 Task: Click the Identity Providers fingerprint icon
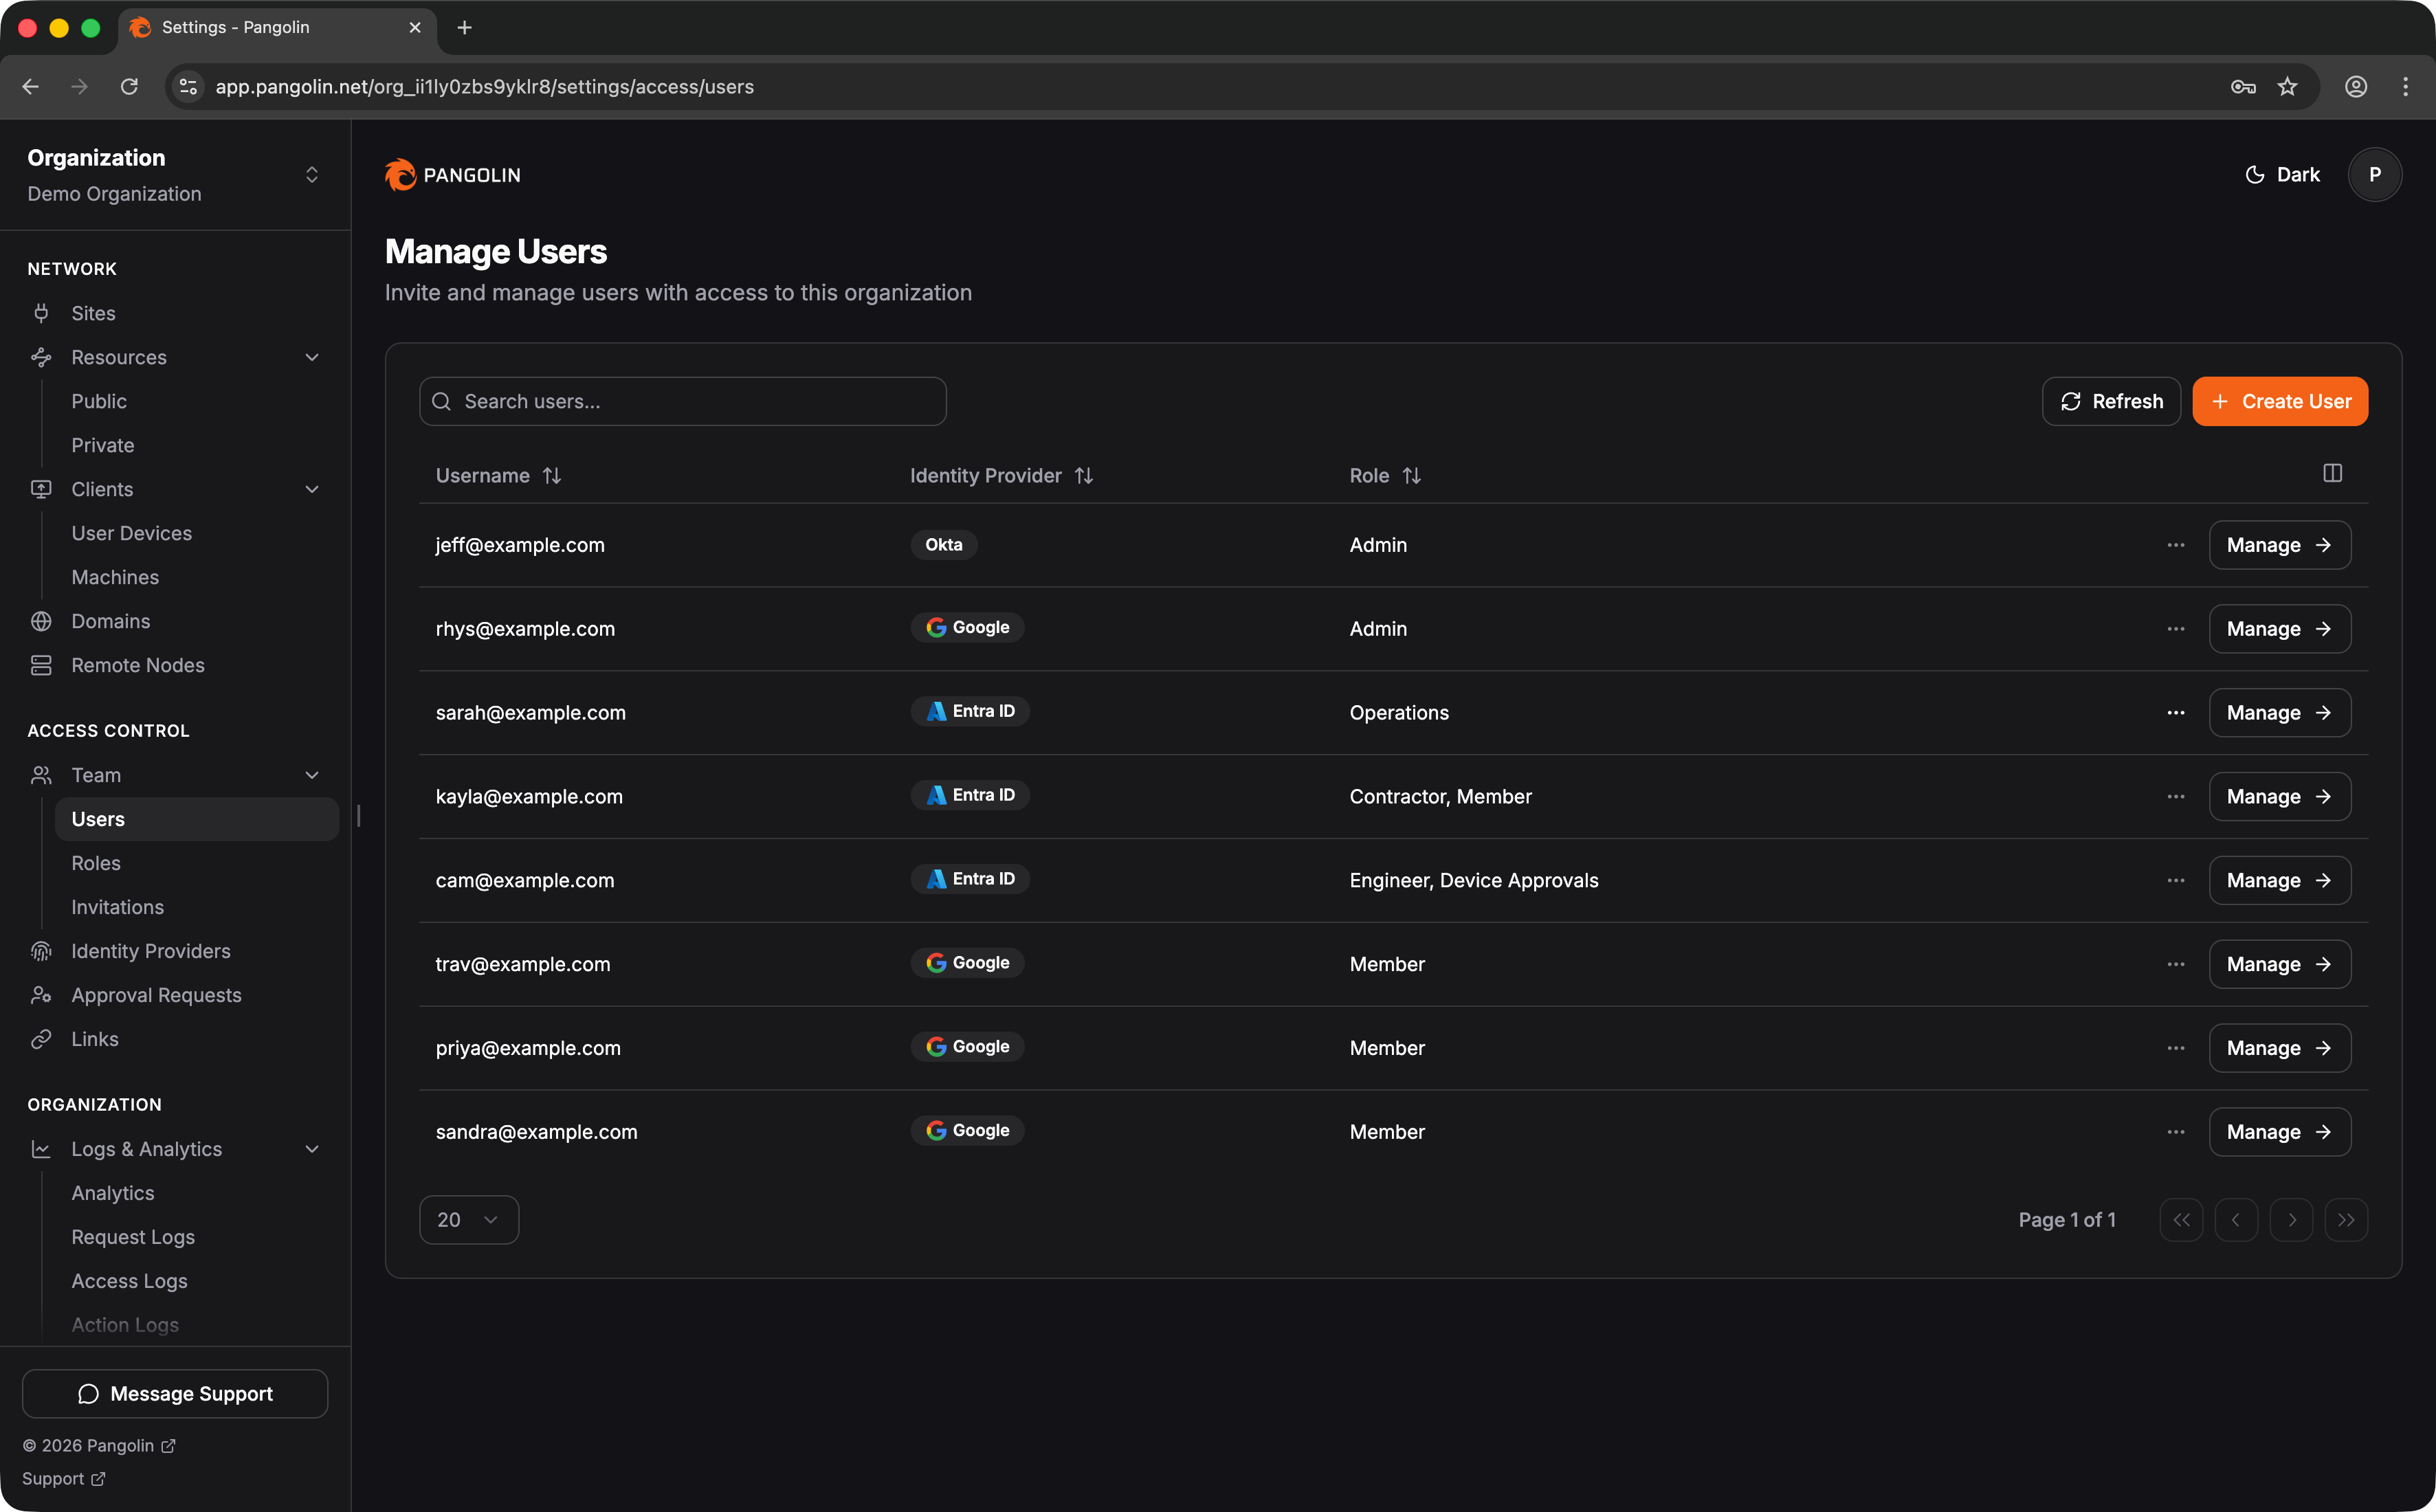(41, 951)
